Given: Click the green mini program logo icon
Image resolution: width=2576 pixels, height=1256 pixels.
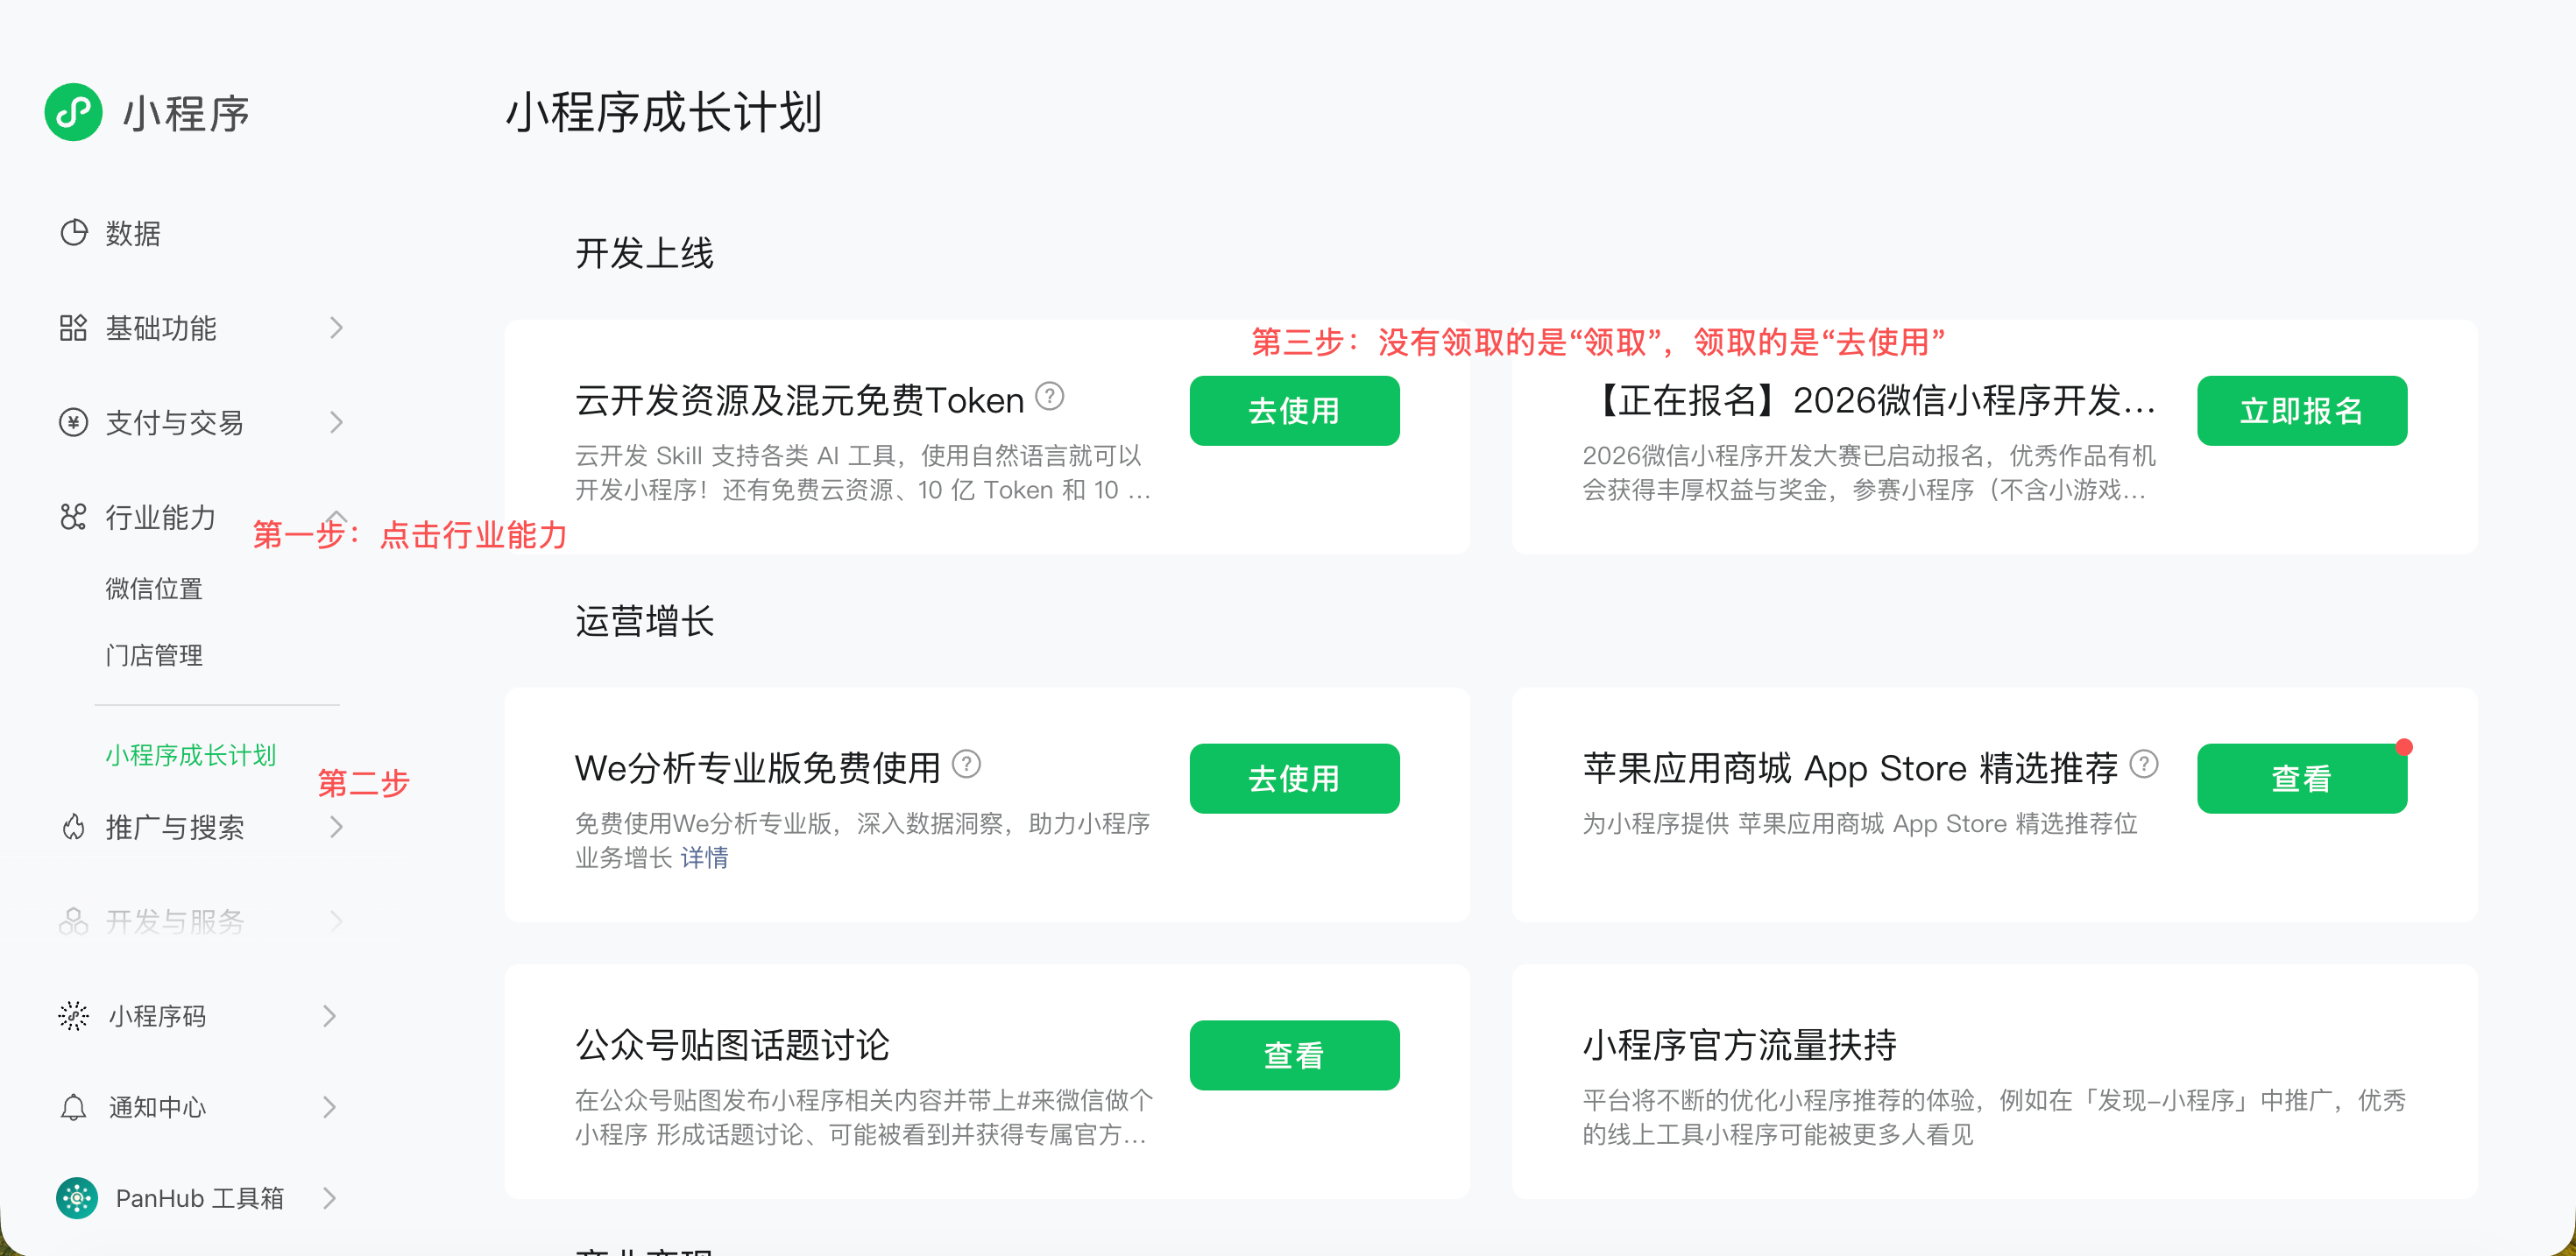Looking at the screenshot, I should 73,112.
